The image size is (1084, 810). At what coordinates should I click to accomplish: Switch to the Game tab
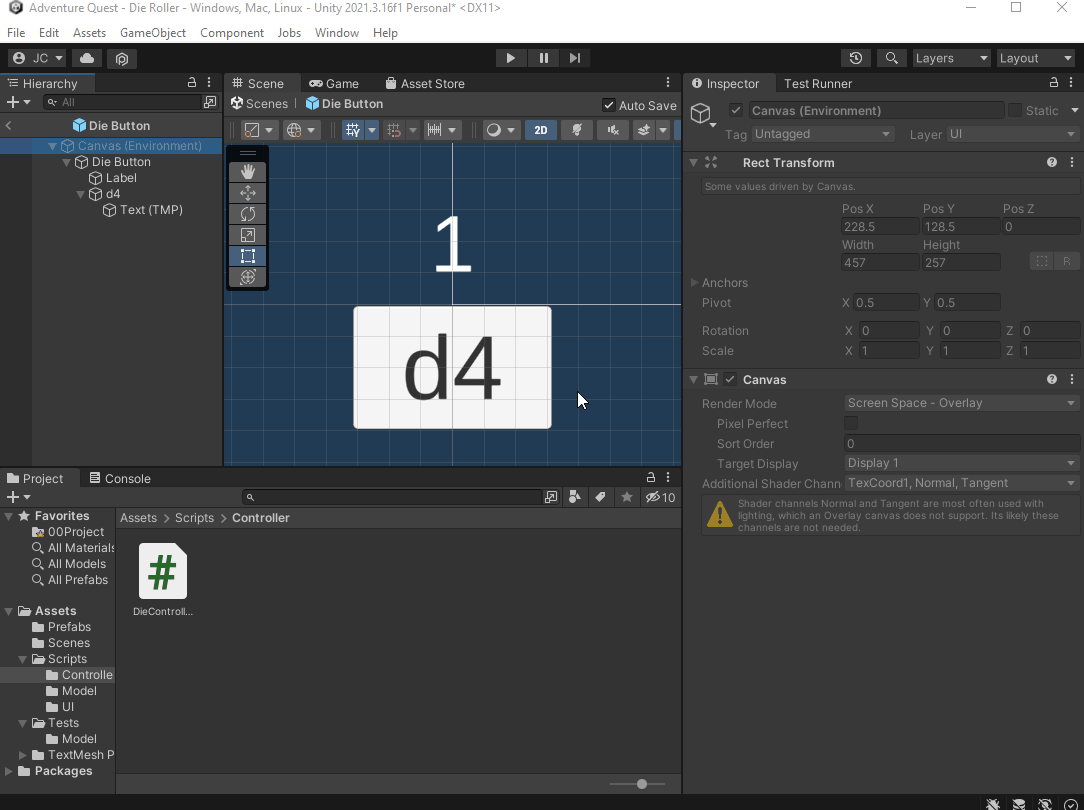pyautogui.click(x=334, y=83)
